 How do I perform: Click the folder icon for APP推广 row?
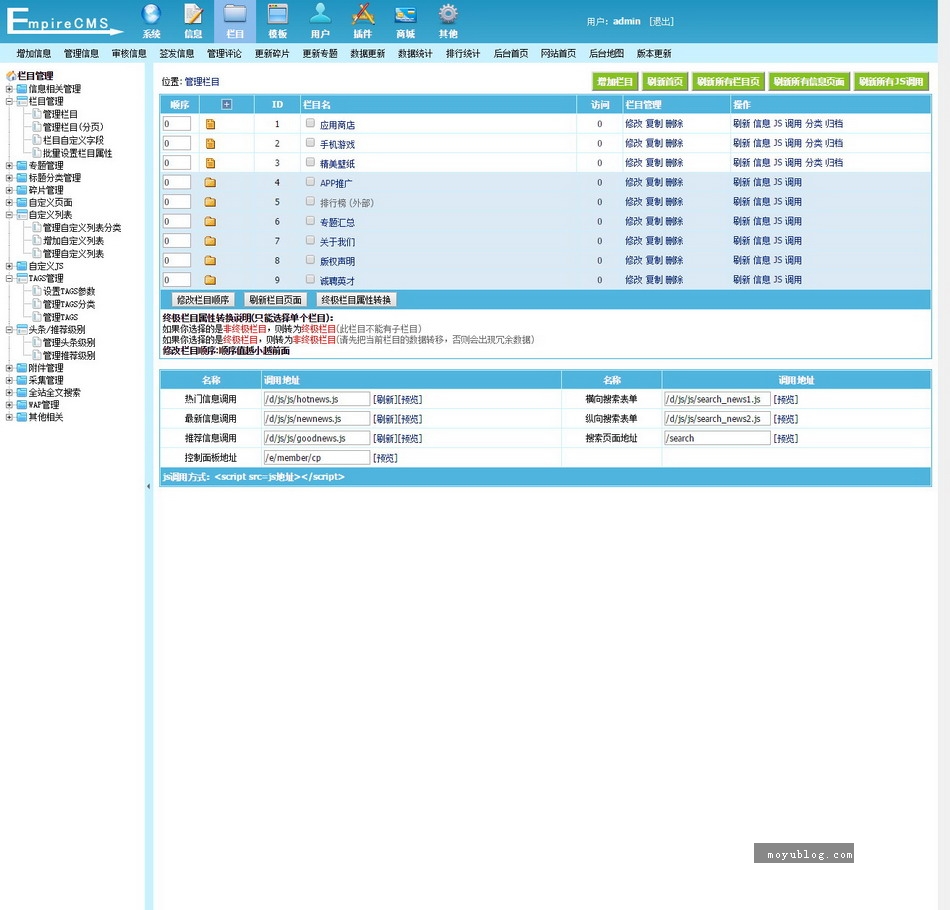click(210, 182)
